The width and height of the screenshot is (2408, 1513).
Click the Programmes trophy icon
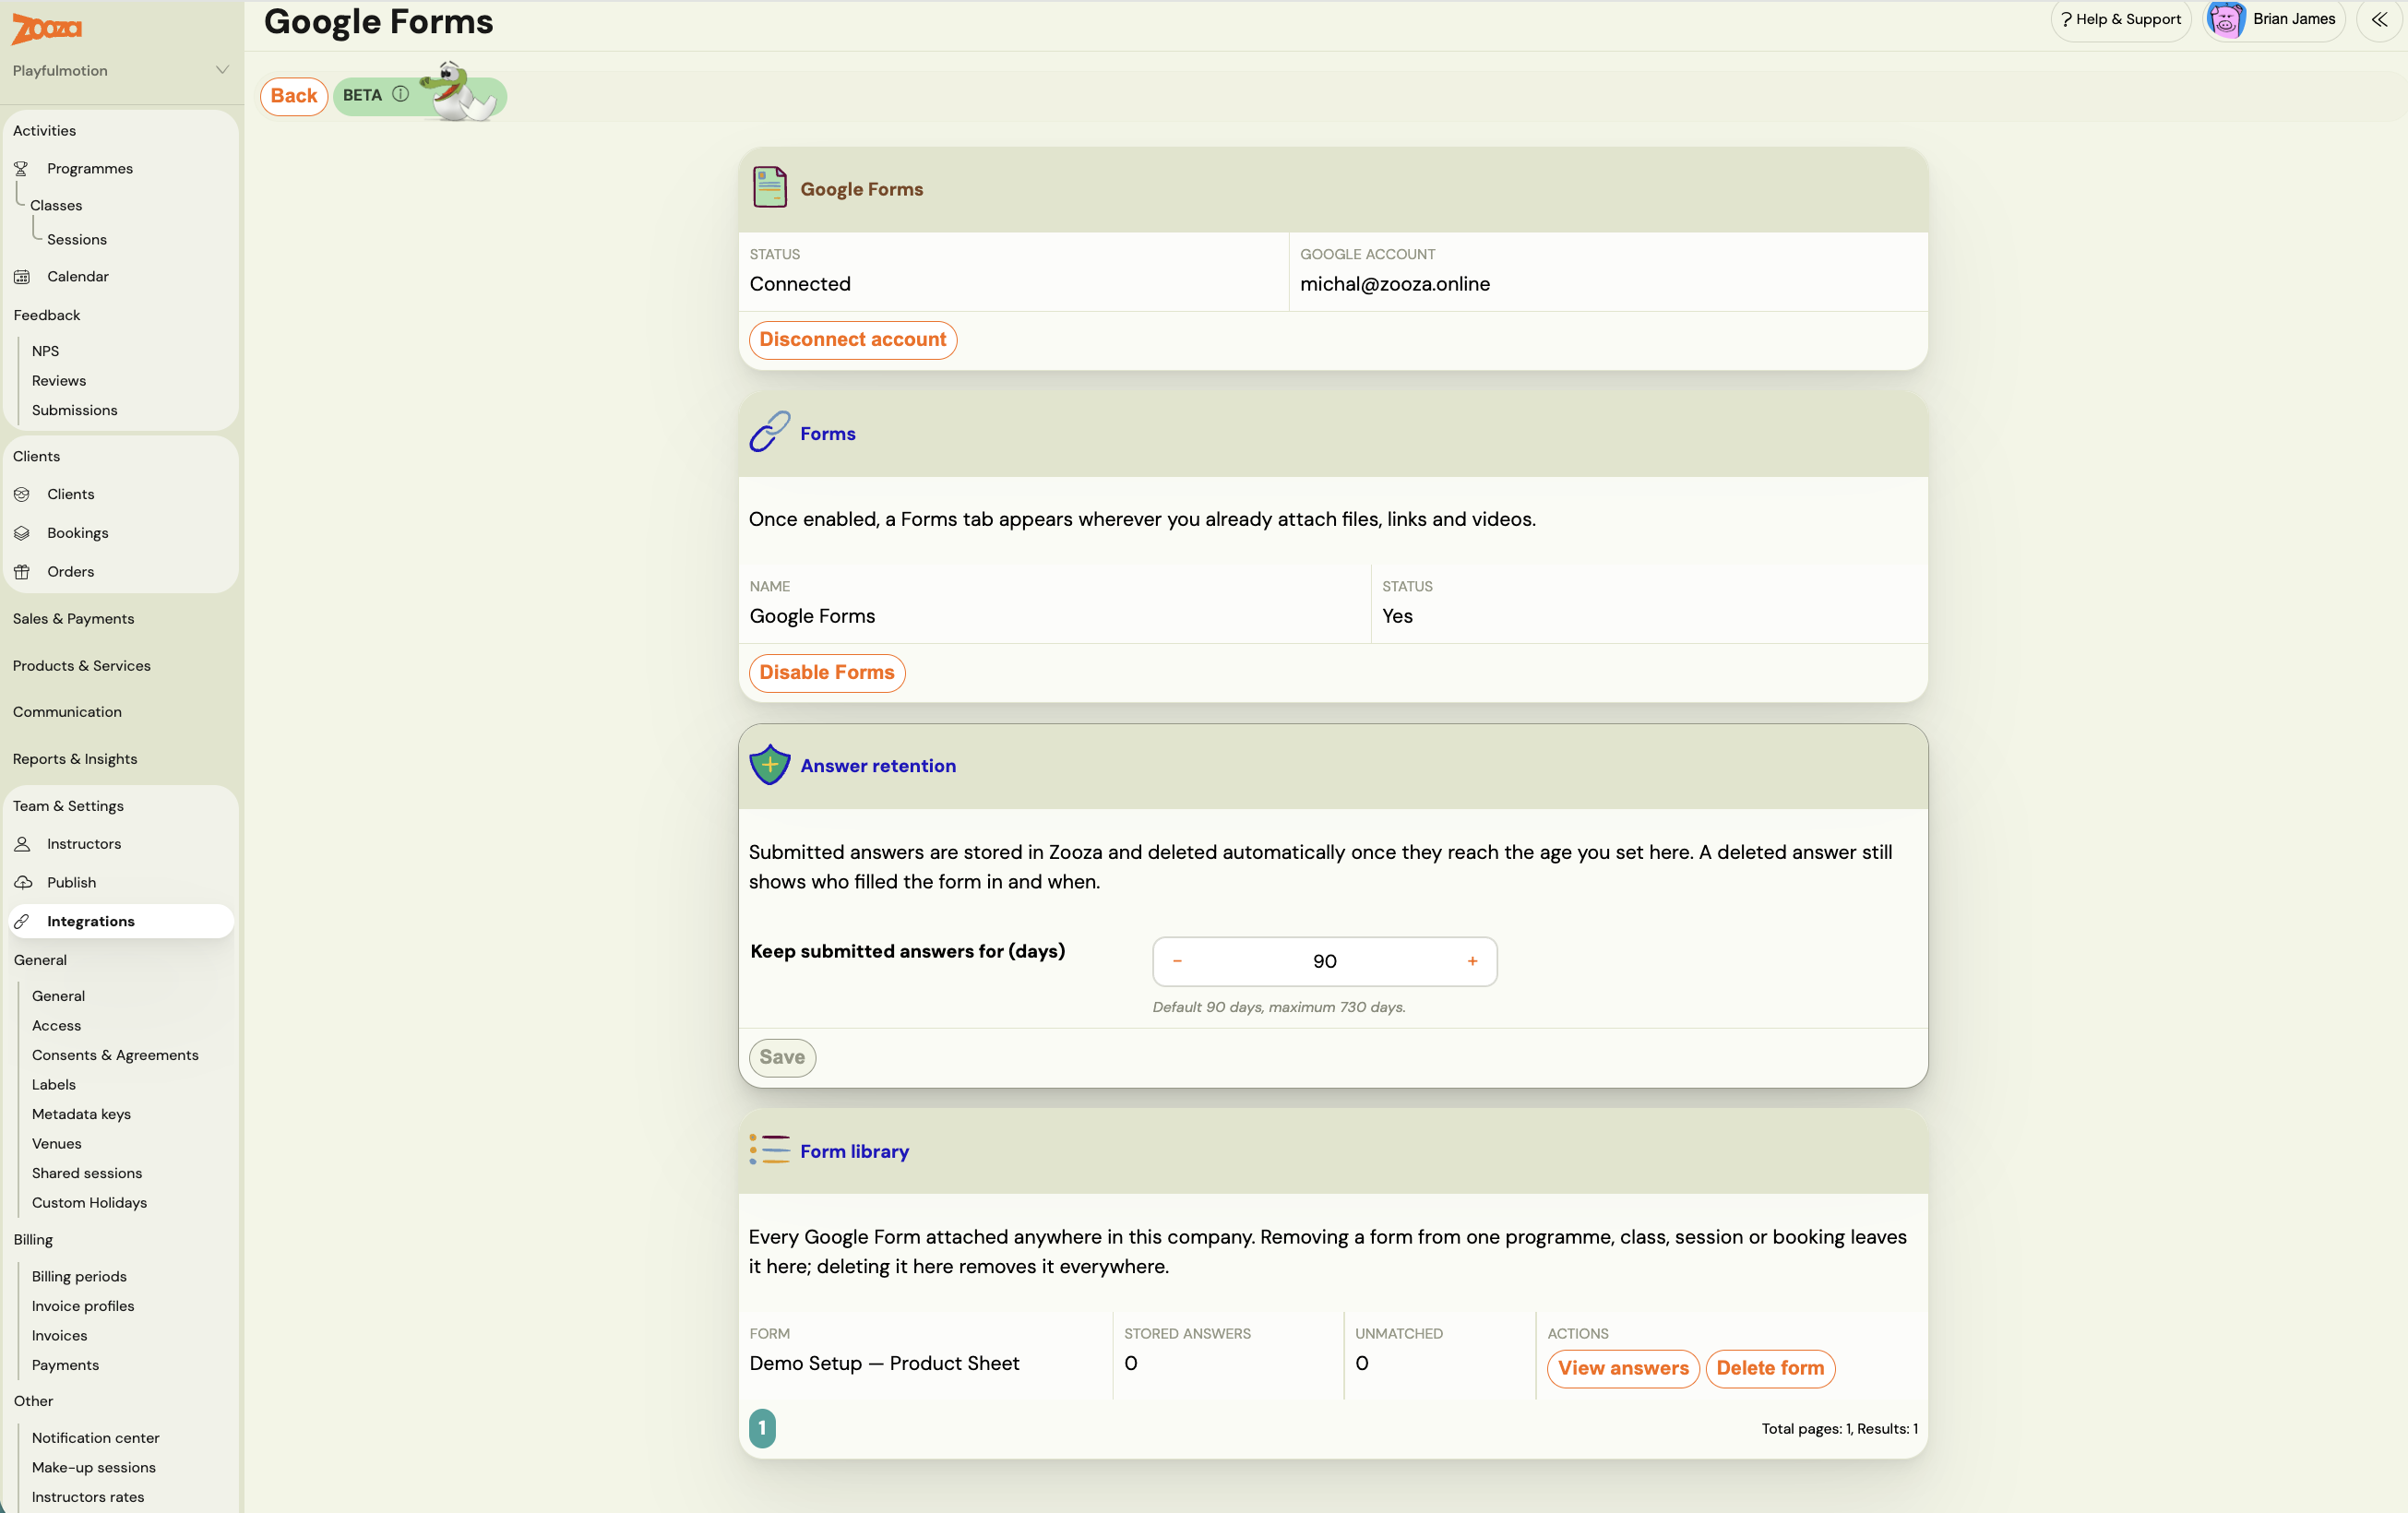21,168
